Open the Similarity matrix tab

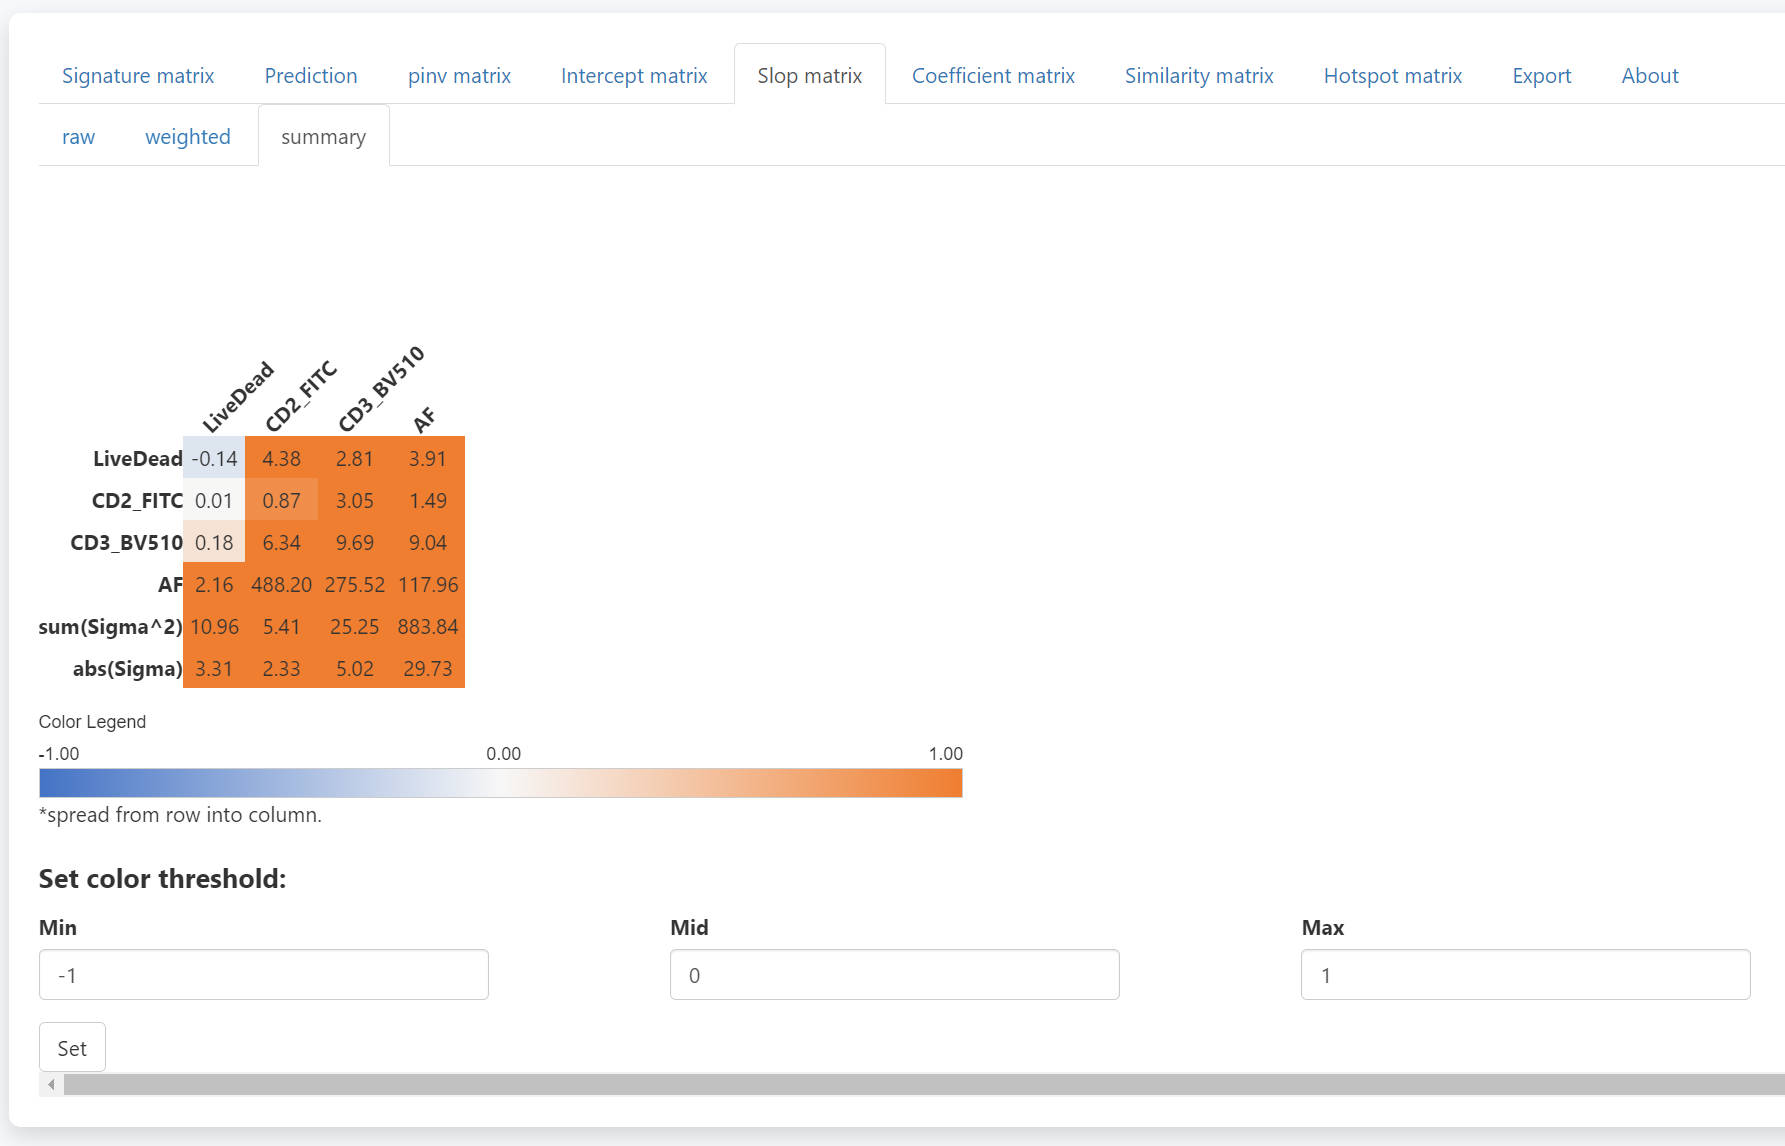coord(1199,76)
